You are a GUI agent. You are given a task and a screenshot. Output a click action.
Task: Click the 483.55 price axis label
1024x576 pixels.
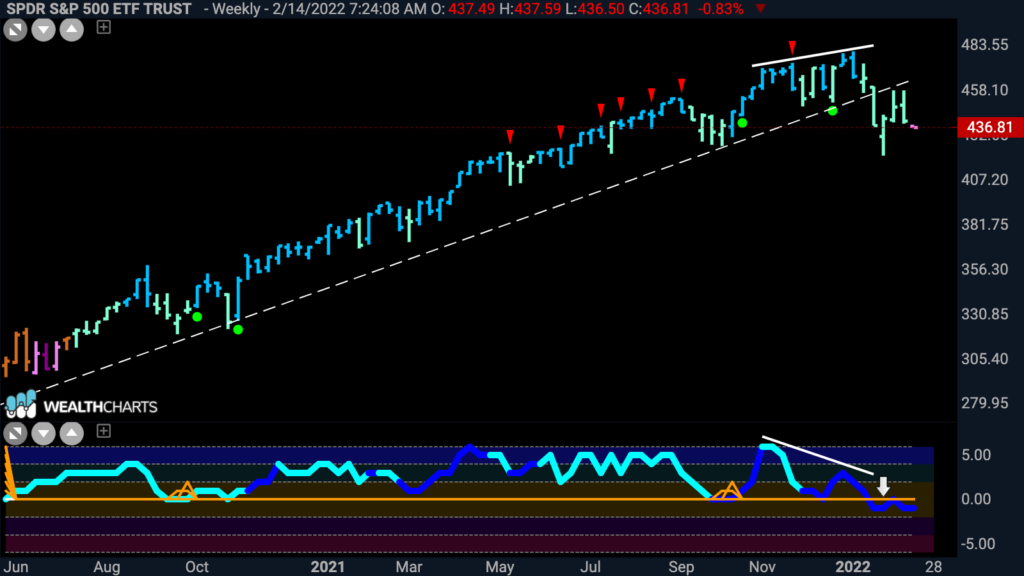click(x=984, y=44)
